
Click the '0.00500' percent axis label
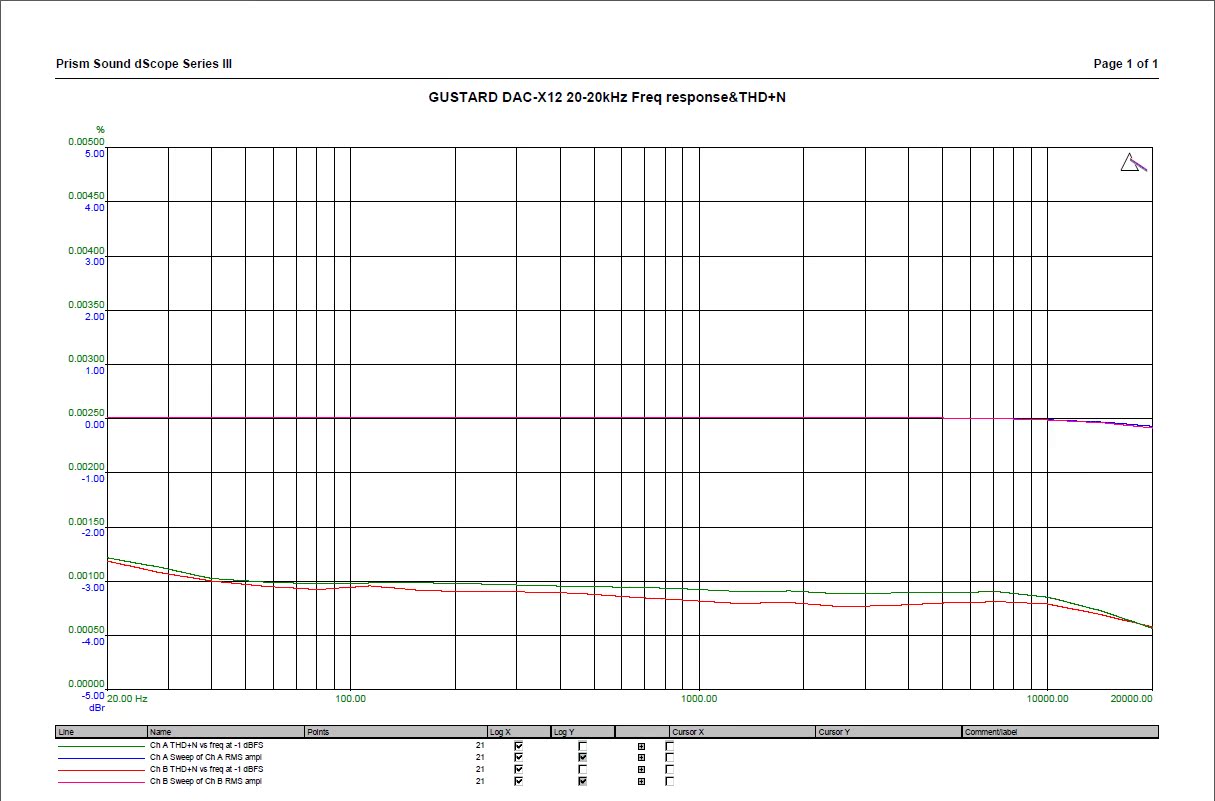point(86,142)
